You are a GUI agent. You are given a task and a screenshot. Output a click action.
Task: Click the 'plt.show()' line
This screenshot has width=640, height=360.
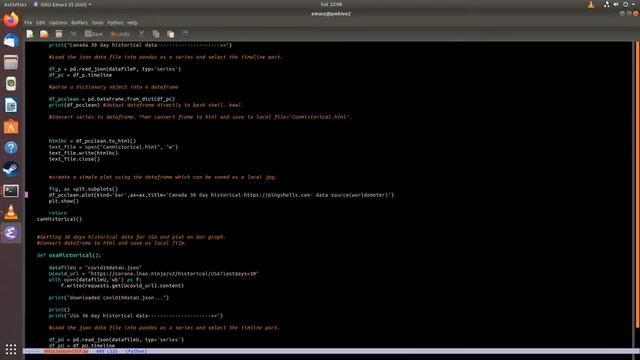(64, 201)
